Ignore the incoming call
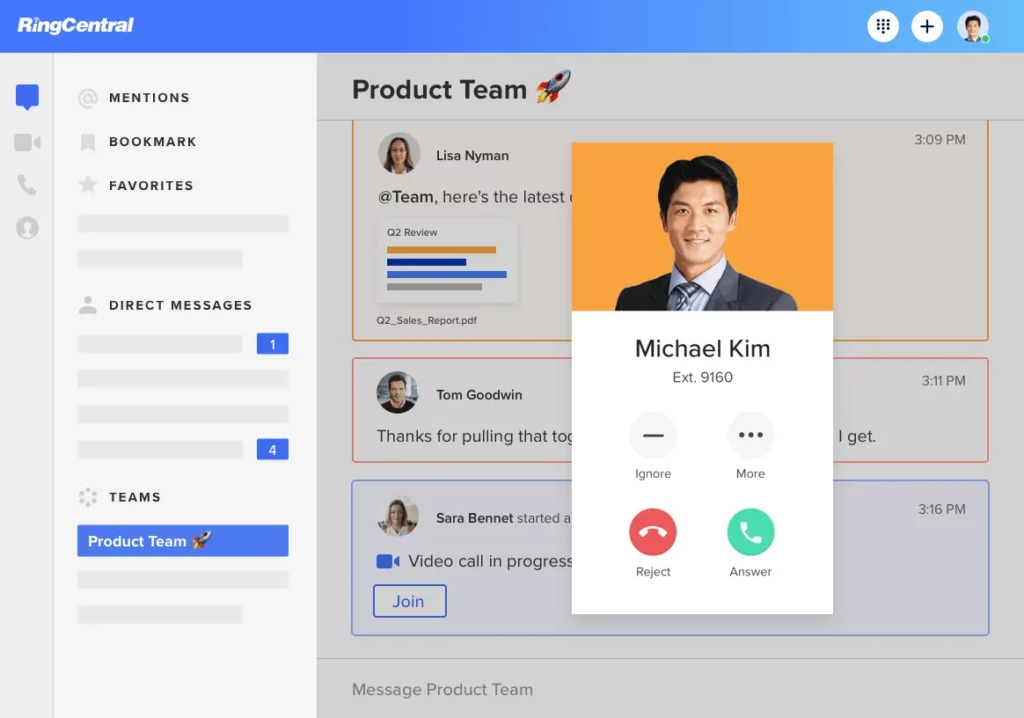Image resolution: width=1024 pixels, height=718 pixels. pyautogui.click(x=653, y=434)
